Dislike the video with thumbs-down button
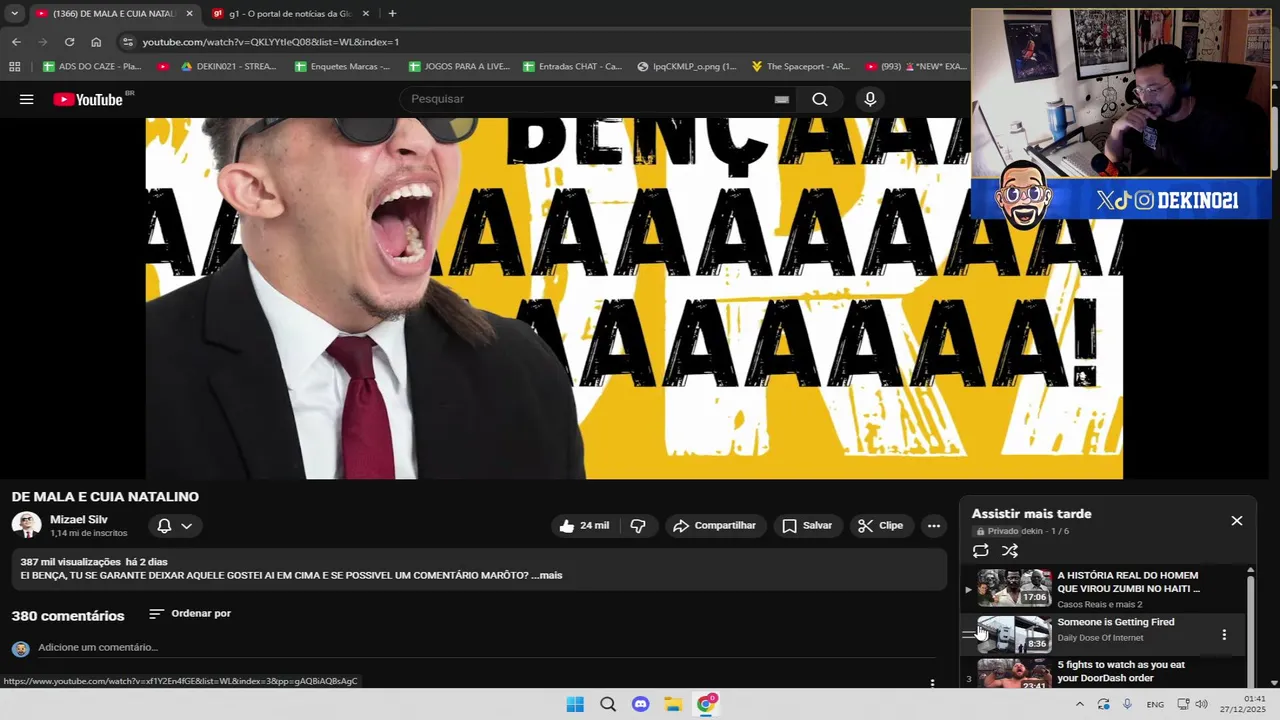This screenshot has width=1280, height=720. tap(638, 526)
